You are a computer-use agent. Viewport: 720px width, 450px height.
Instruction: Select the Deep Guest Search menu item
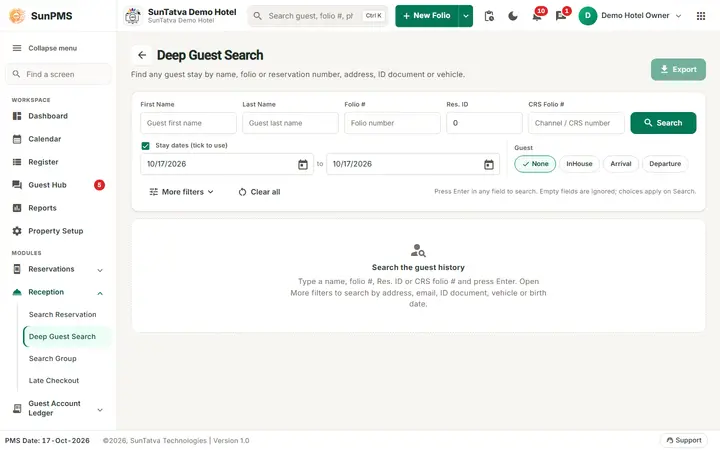point(67,337)
